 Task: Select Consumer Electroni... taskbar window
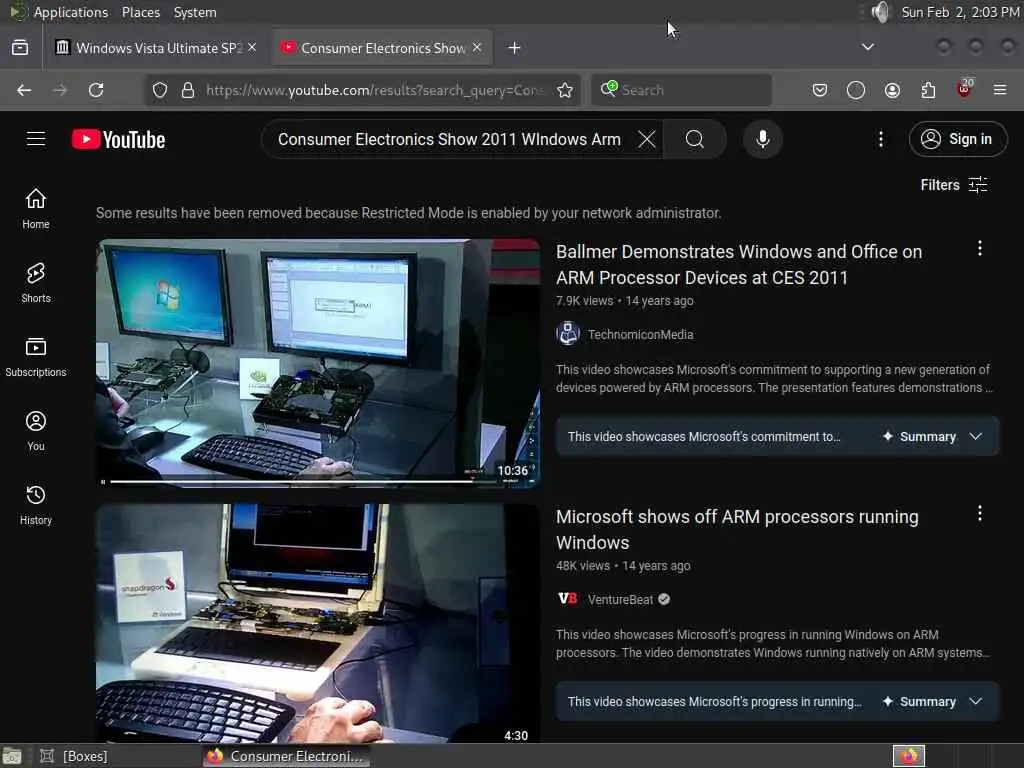click(285, 756)
